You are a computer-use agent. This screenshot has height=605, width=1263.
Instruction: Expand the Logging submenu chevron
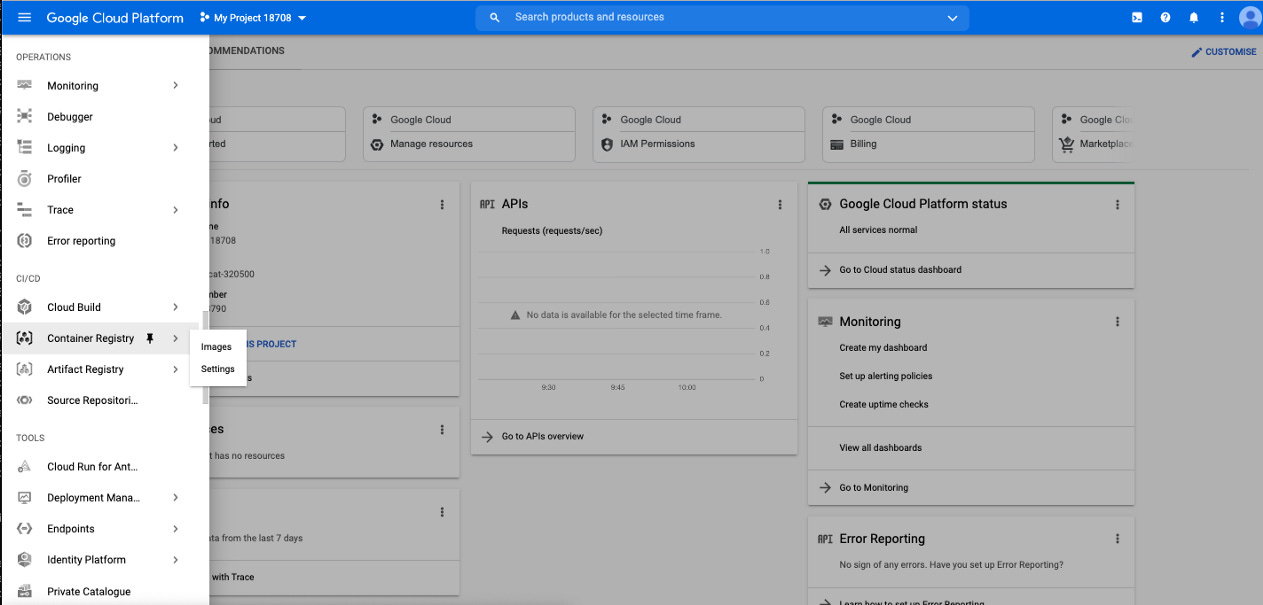(x=175, y=148)
